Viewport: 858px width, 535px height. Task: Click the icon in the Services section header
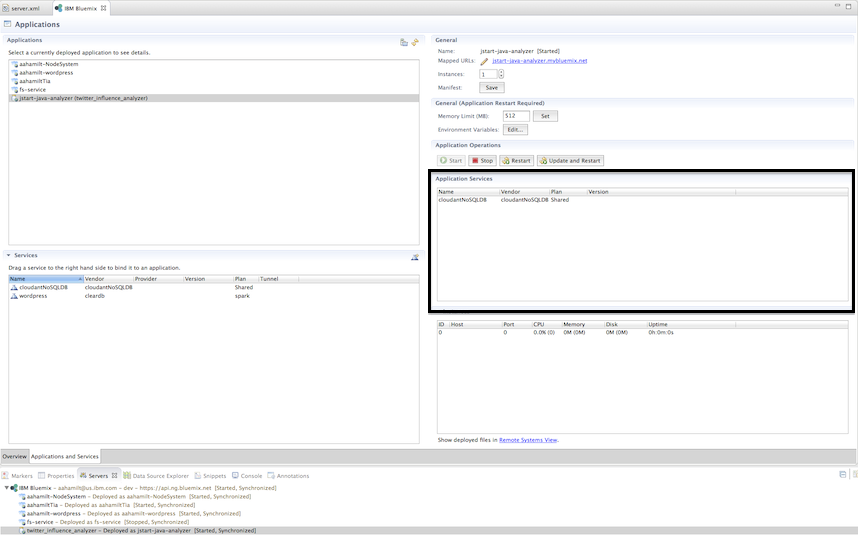tap(415, 257)
